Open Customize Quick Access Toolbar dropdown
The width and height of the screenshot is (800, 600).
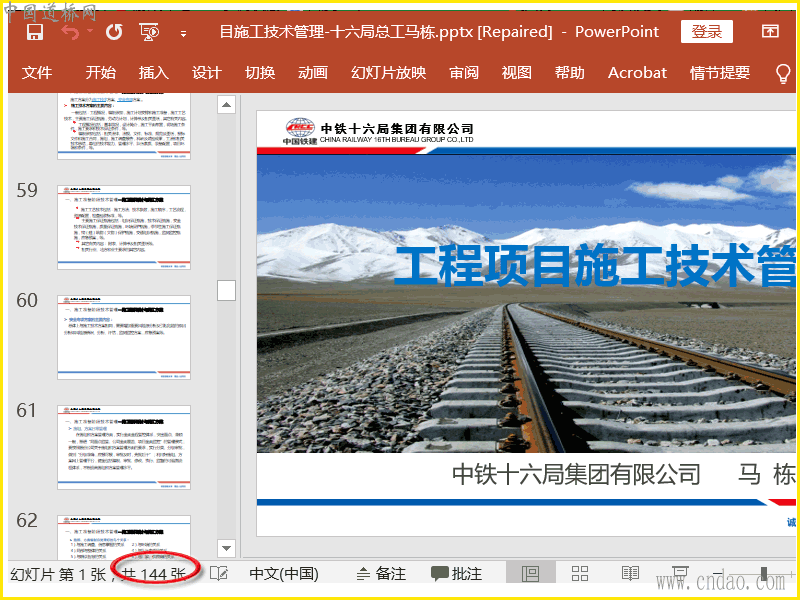tap(183, 34)
